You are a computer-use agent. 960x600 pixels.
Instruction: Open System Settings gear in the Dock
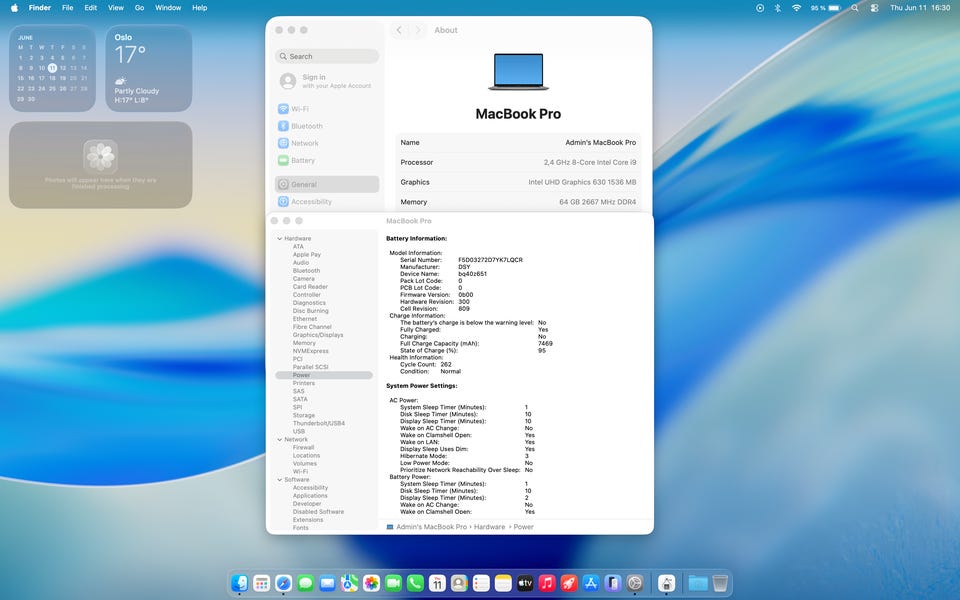click(635, 583)
